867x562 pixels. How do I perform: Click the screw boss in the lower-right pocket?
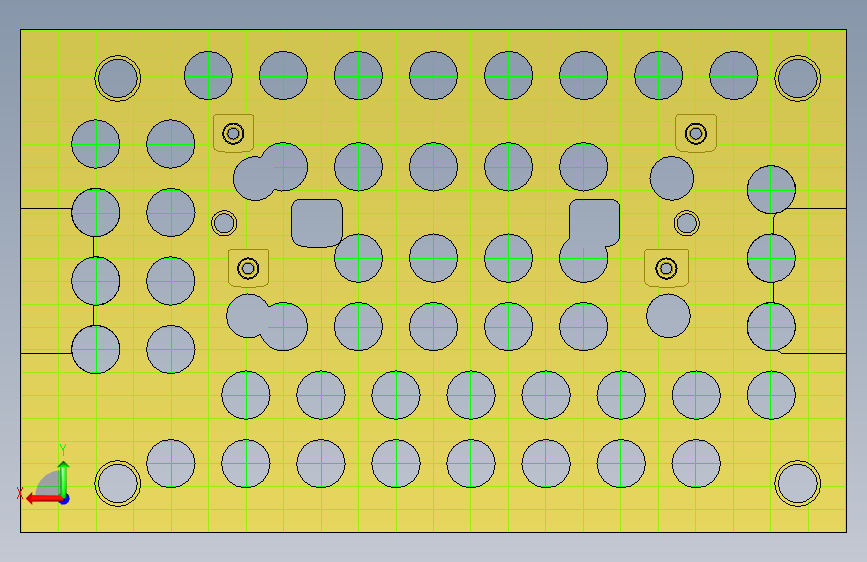666,268
